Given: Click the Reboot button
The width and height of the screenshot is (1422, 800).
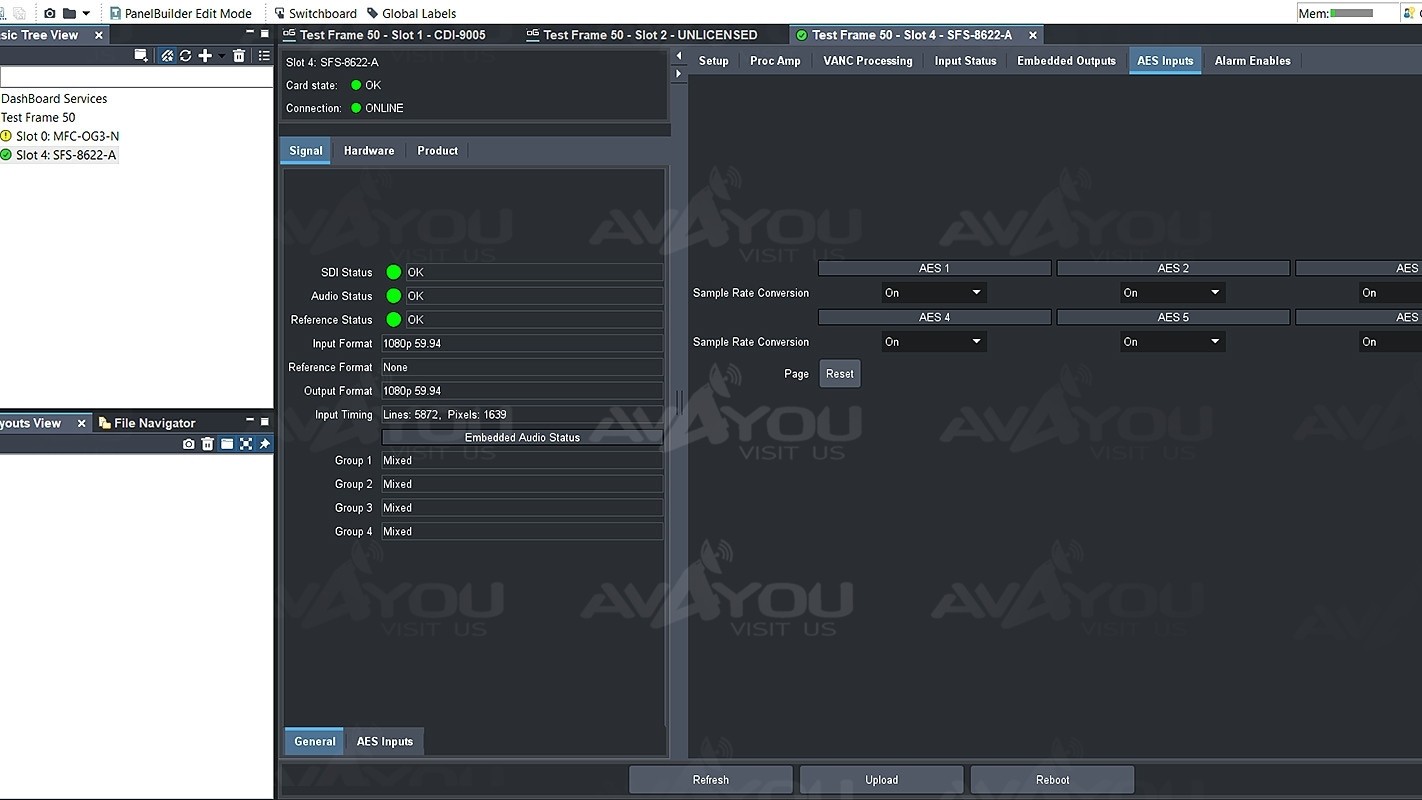Looking at the screenshot, I should coord(1052,780).
